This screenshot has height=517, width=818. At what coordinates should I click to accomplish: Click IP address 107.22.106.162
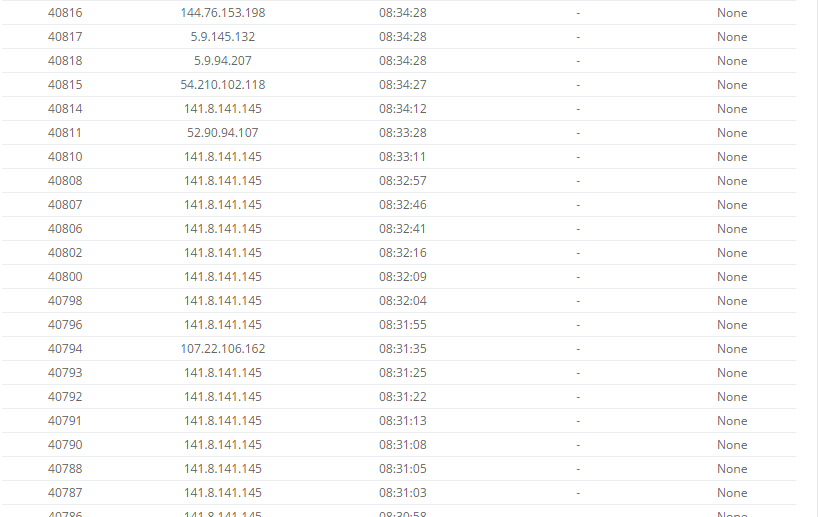tap(223, 348)
